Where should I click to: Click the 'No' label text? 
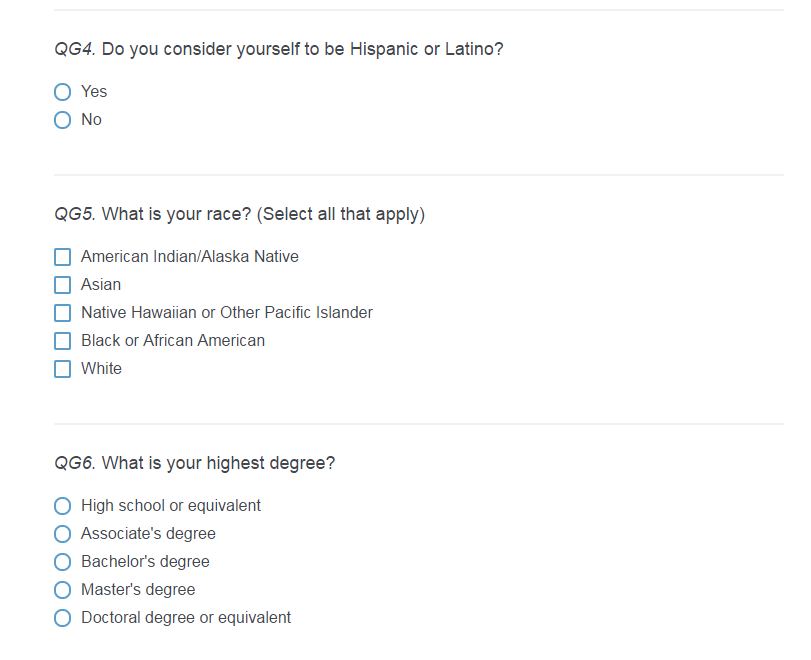coord(92,120)
